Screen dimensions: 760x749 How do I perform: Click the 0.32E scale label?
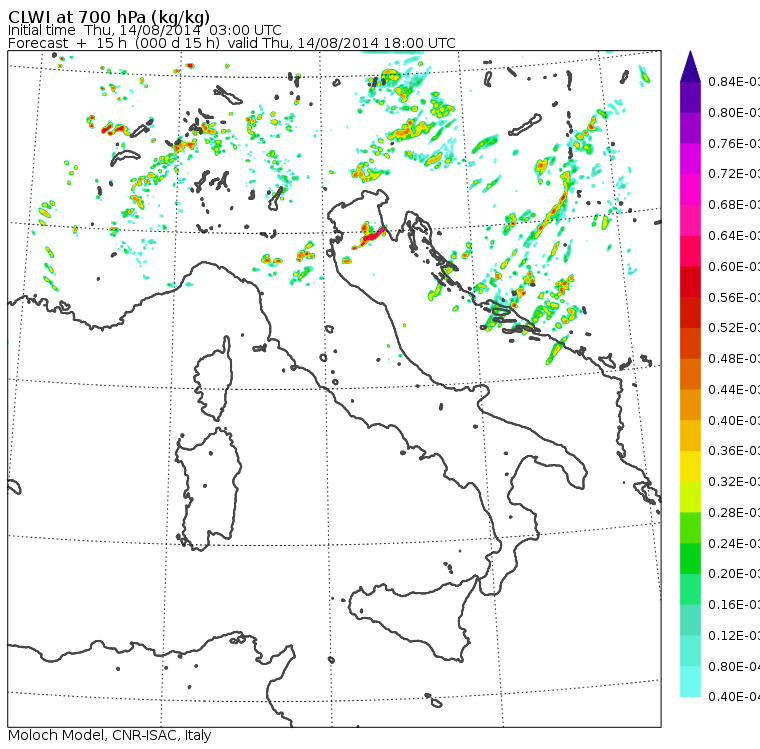coord(734,481)
